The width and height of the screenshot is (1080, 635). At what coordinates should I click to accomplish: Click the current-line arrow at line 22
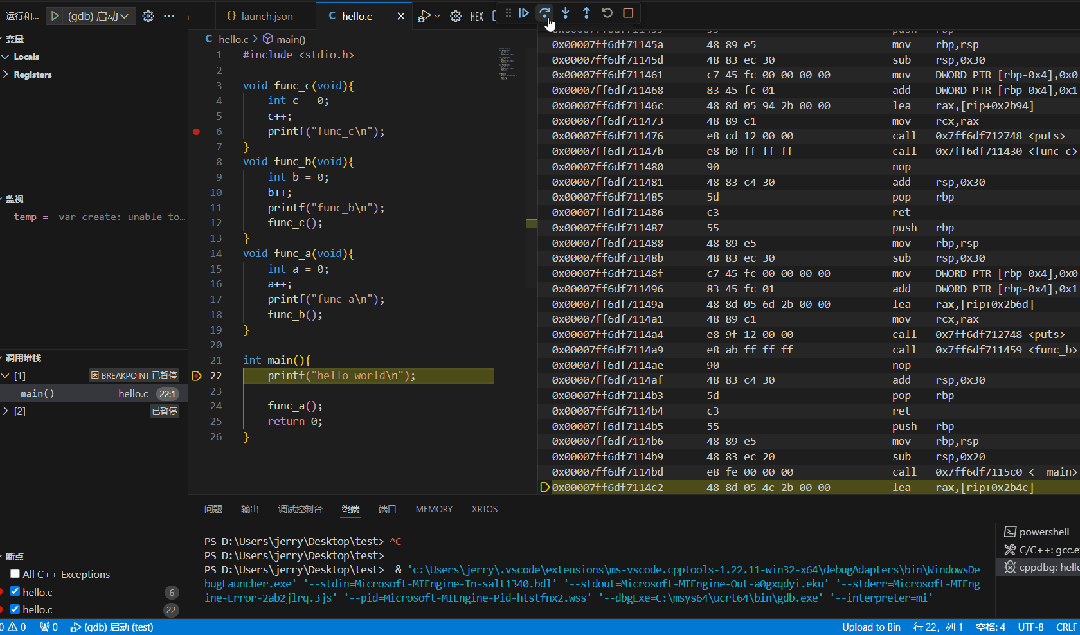(x=196, y=376)
